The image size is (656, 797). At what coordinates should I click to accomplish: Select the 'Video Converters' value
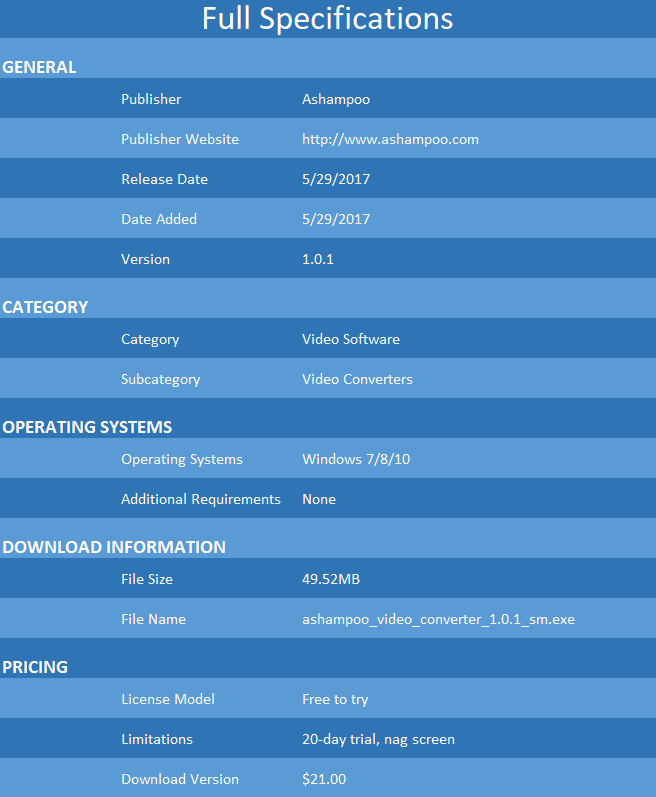pyautogui.click(x=357, y=379)
